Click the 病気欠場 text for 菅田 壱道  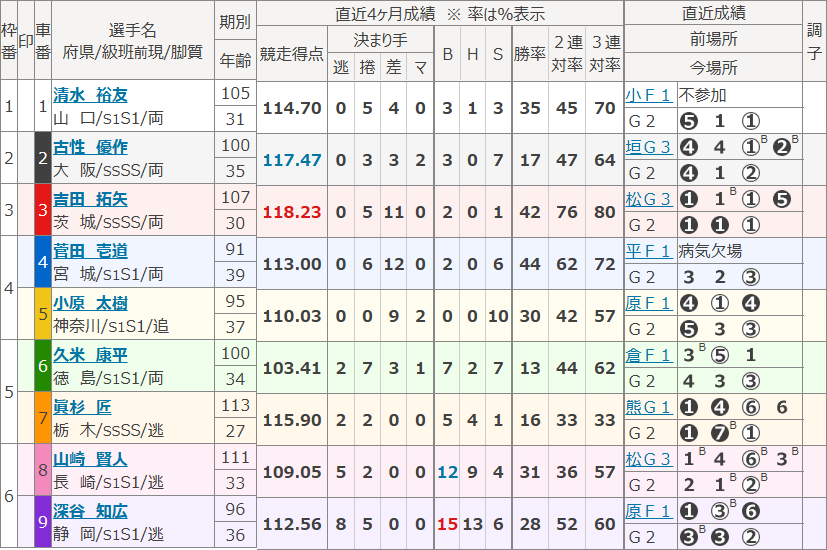710,251
